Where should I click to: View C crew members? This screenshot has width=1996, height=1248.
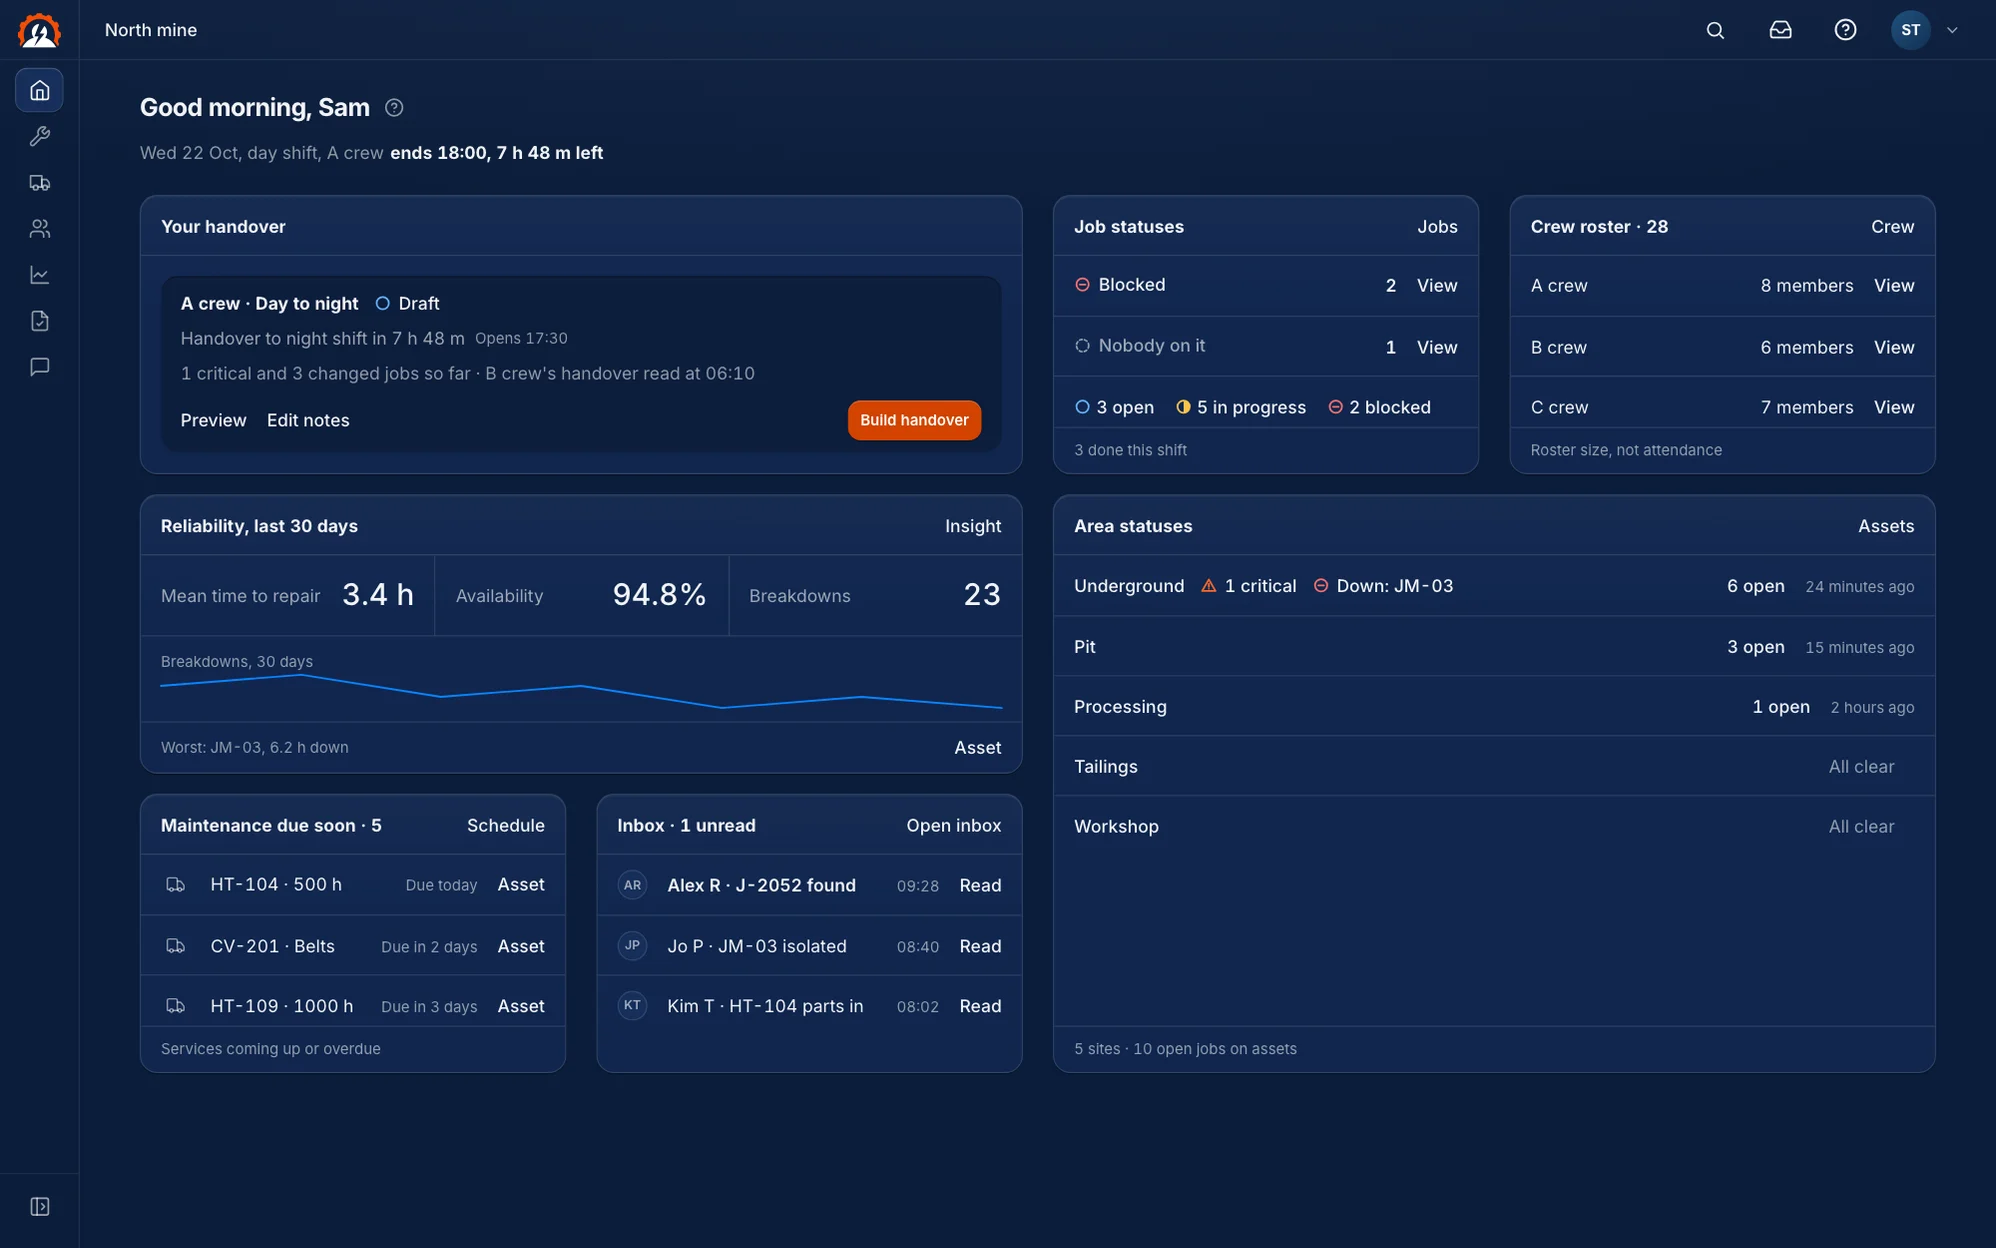[x=1894, y=407]
